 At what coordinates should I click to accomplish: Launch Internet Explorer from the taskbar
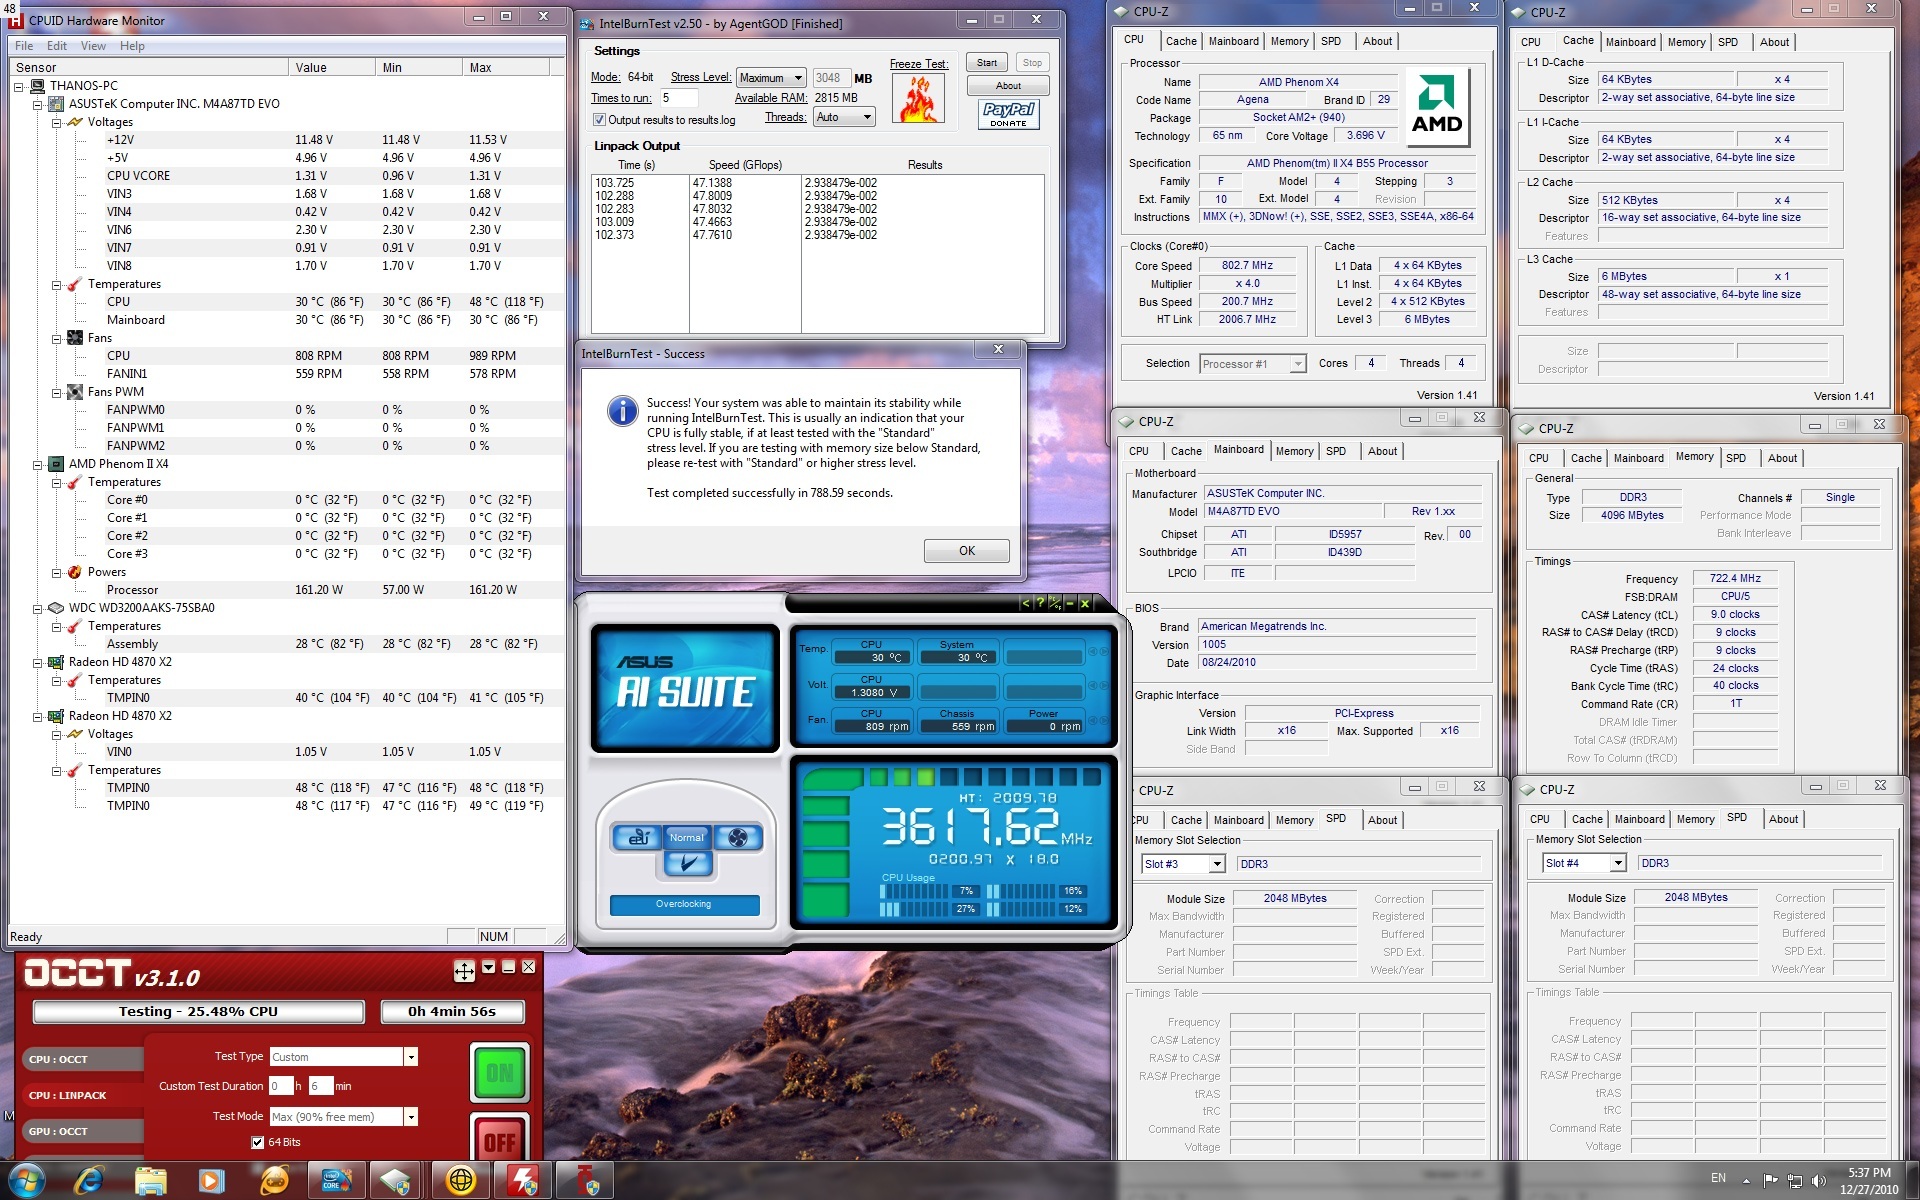pos(89,1181)
